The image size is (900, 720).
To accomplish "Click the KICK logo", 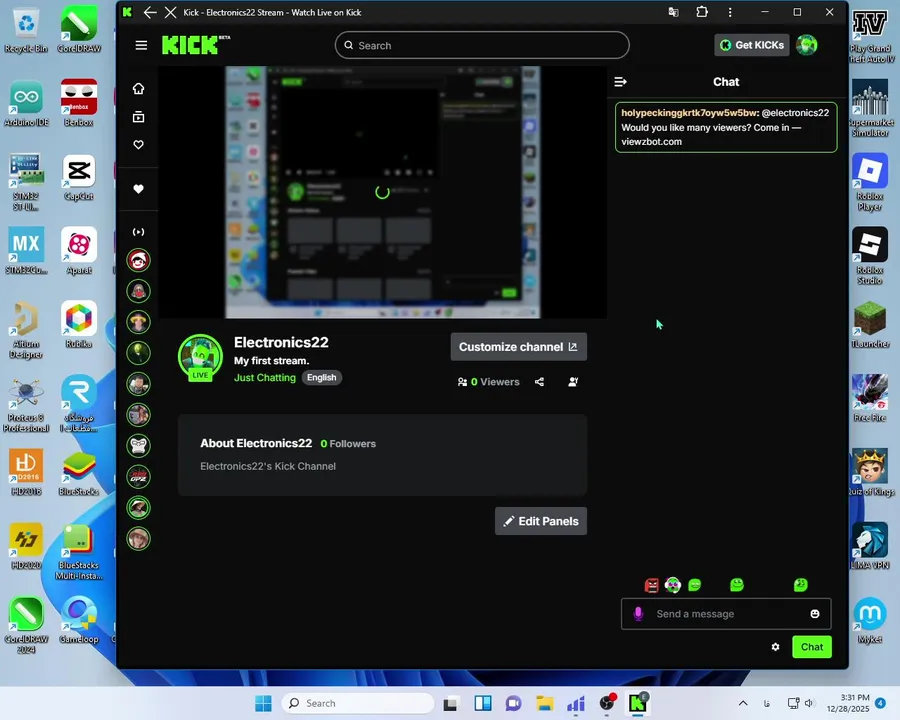I will tap(195, 45).
